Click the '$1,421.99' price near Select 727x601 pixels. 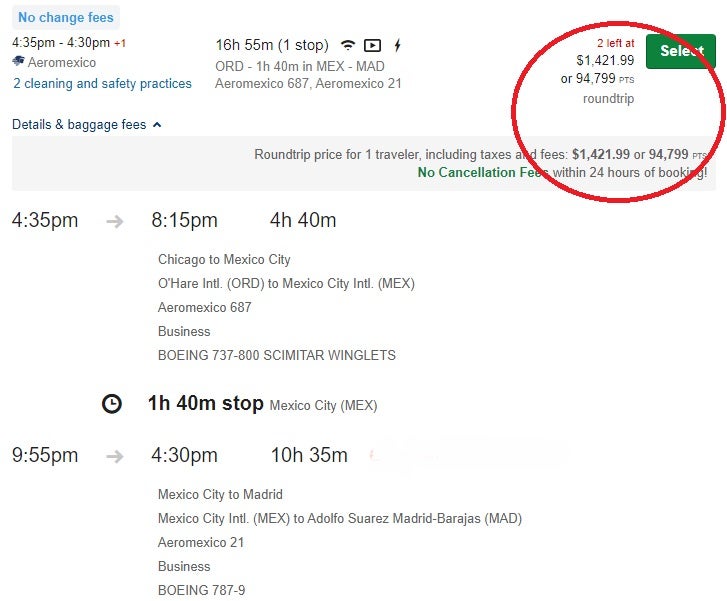605,60
